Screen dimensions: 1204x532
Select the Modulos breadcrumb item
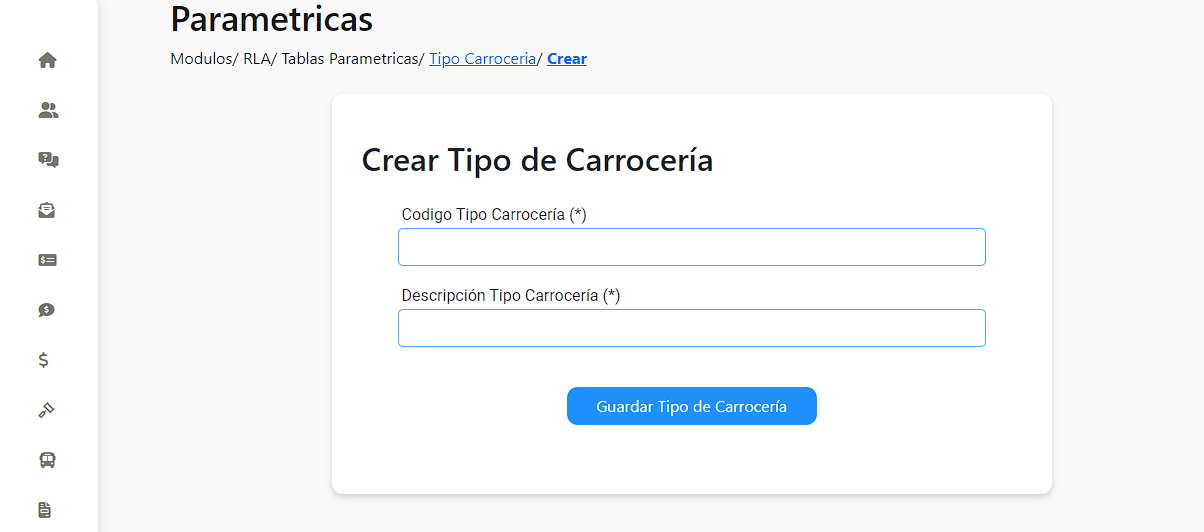[201, 59]
